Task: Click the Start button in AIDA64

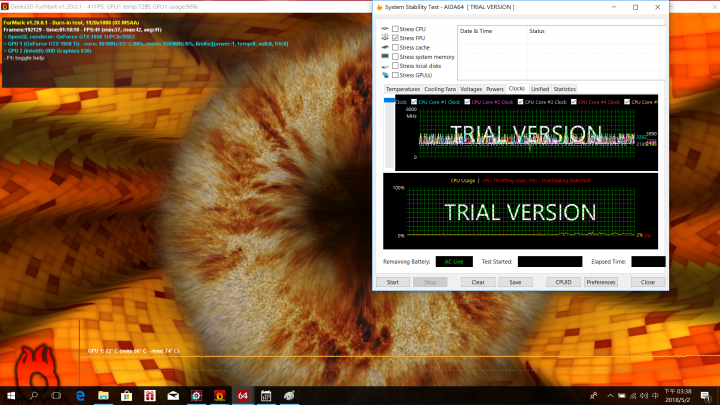Action: coord(393,282)
